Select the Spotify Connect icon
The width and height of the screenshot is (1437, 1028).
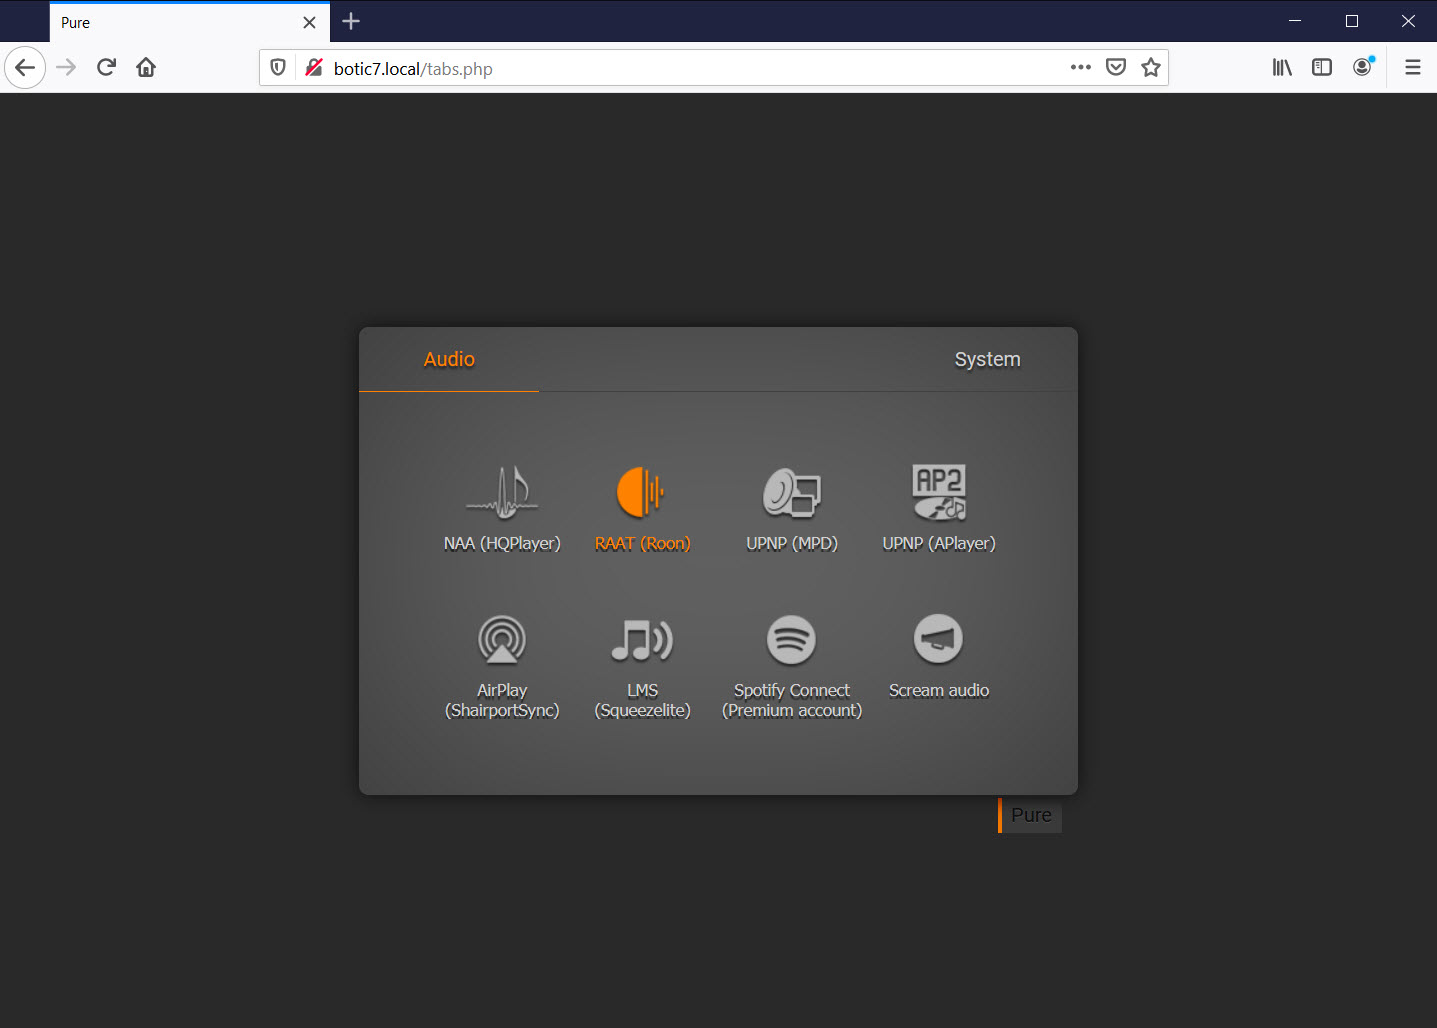(791, 640)
